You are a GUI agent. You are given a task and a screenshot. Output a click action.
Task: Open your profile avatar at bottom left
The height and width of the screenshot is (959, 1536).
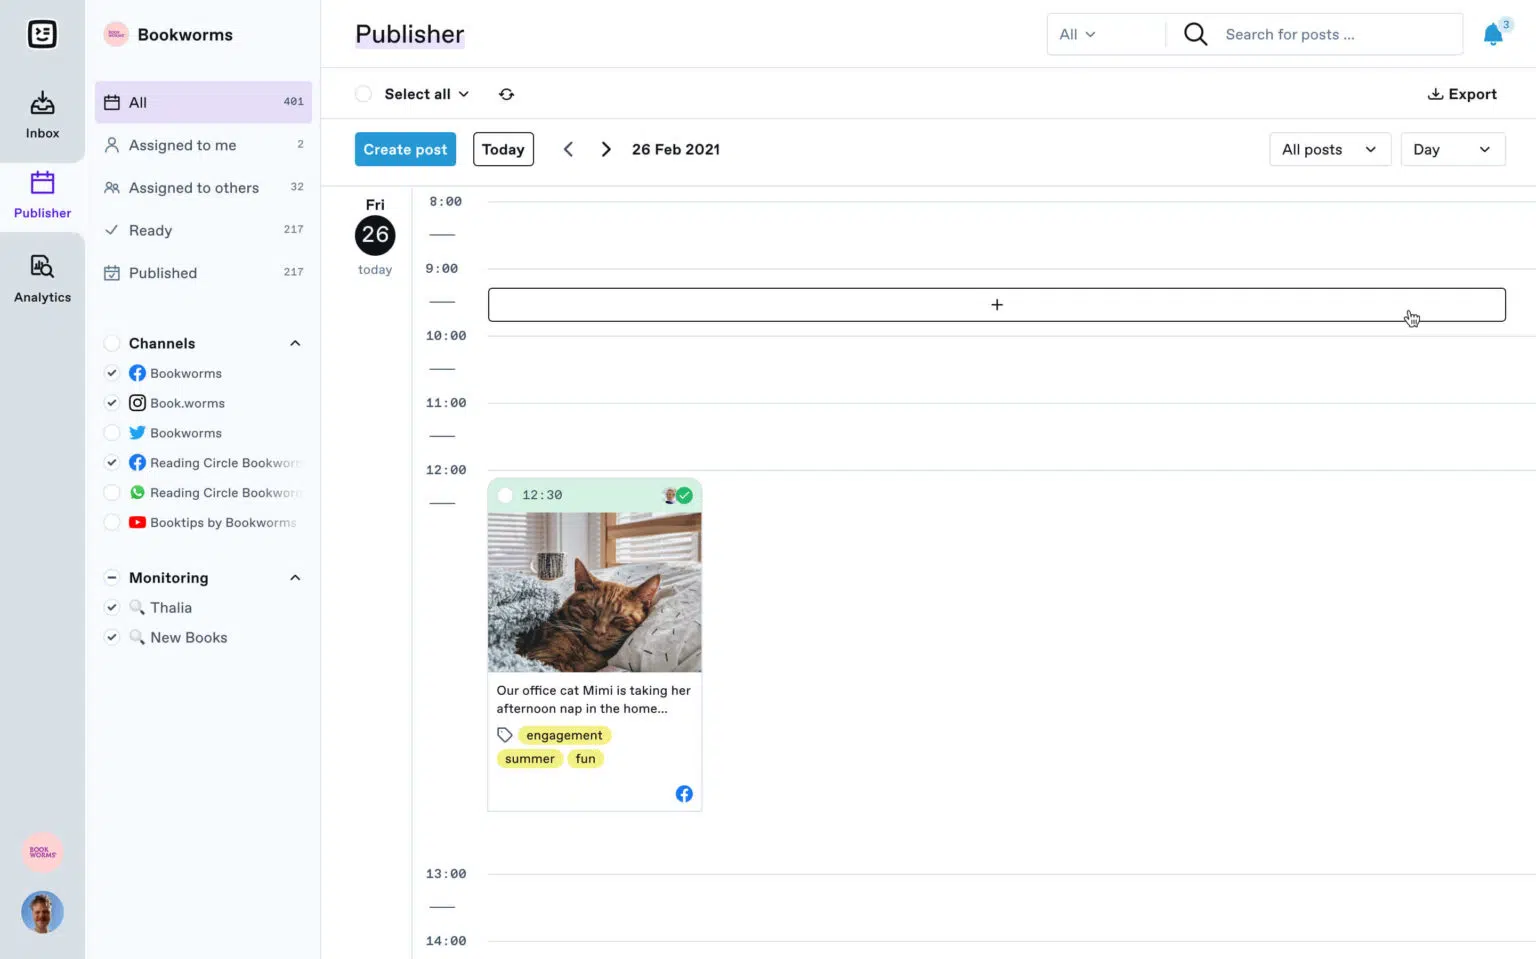pyautogui.click(x=42, y=912)
